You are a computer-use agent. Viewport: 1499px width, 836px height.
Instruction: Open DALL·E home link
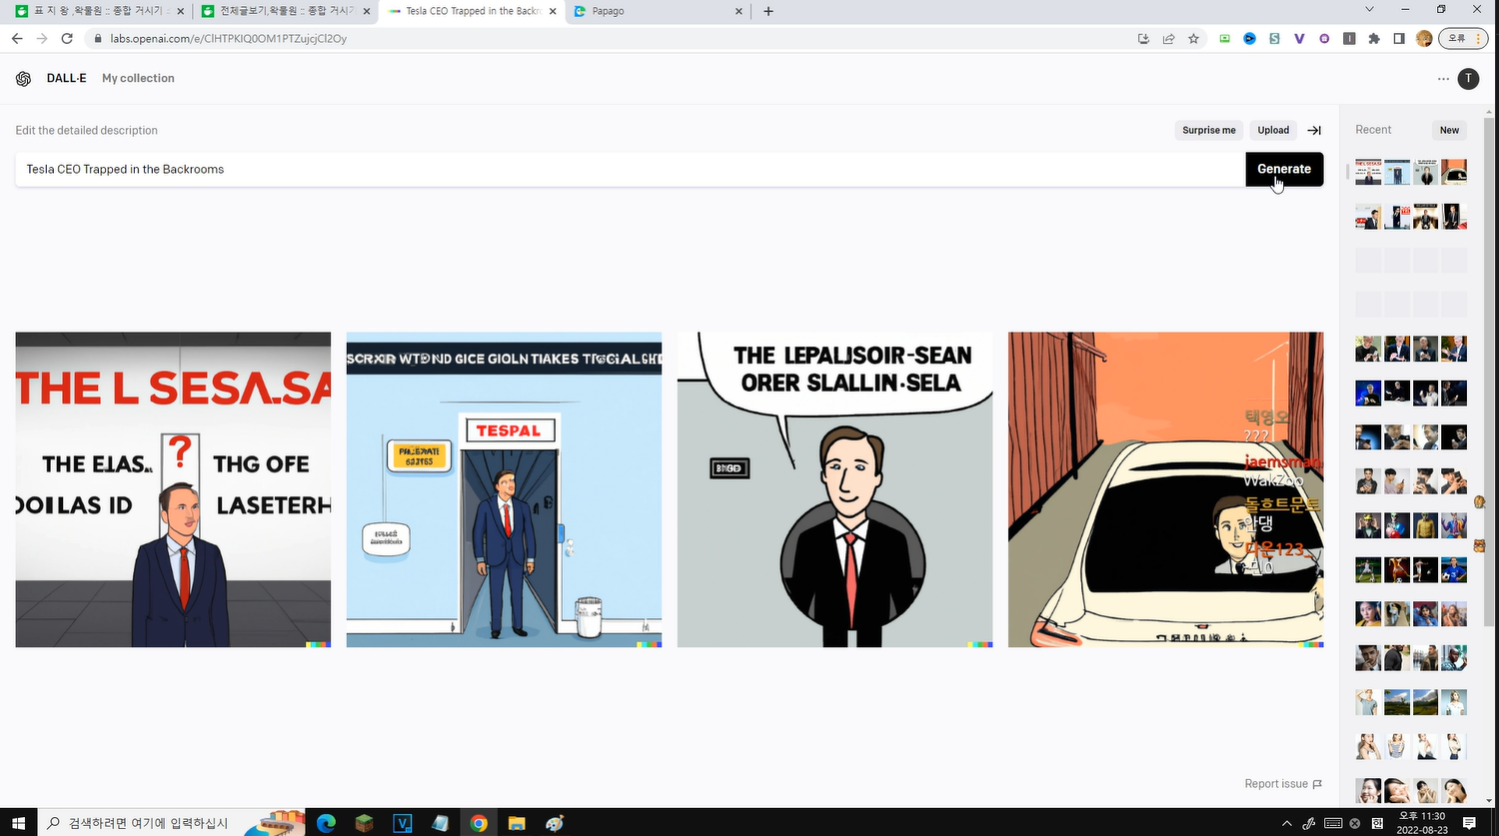(66, 79)
